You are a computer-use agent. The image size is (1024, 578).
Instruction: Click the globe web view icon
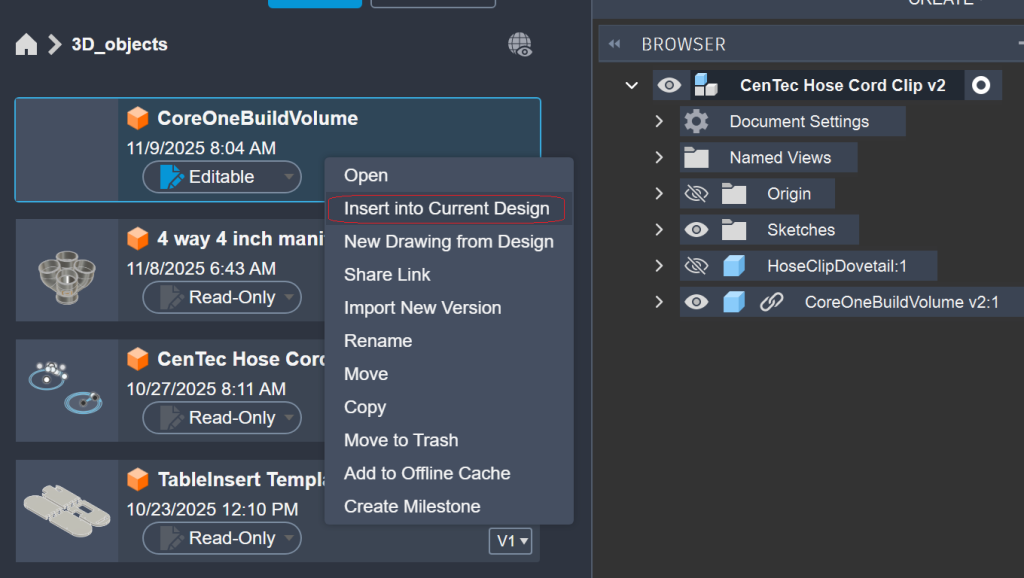(520, 44)
